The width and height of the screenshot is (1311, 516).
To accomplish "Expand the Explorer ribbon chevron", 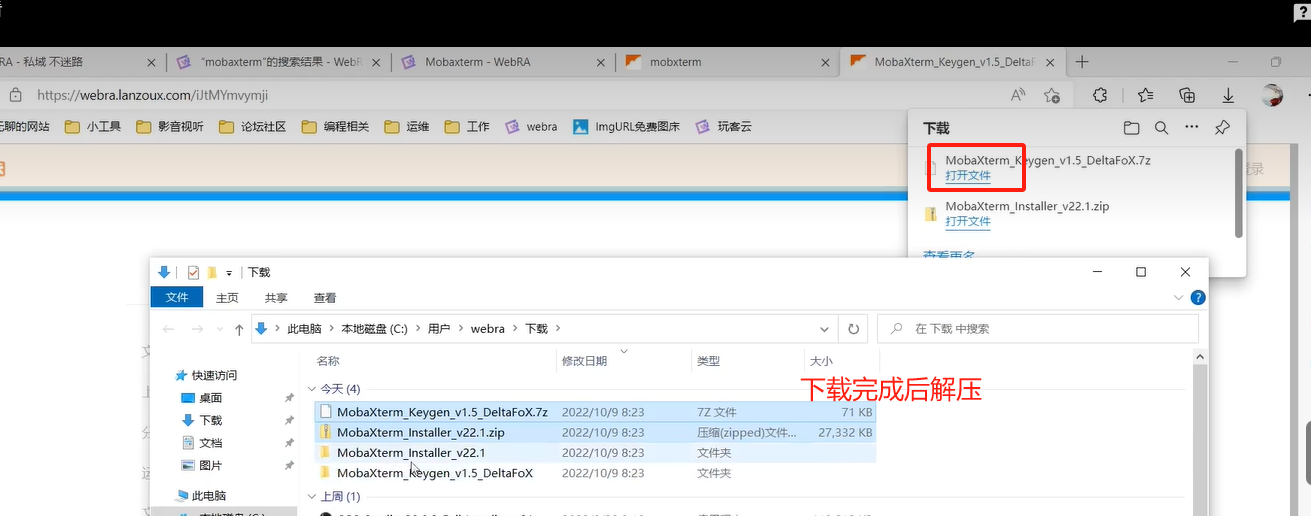I will coord(1177,298).
